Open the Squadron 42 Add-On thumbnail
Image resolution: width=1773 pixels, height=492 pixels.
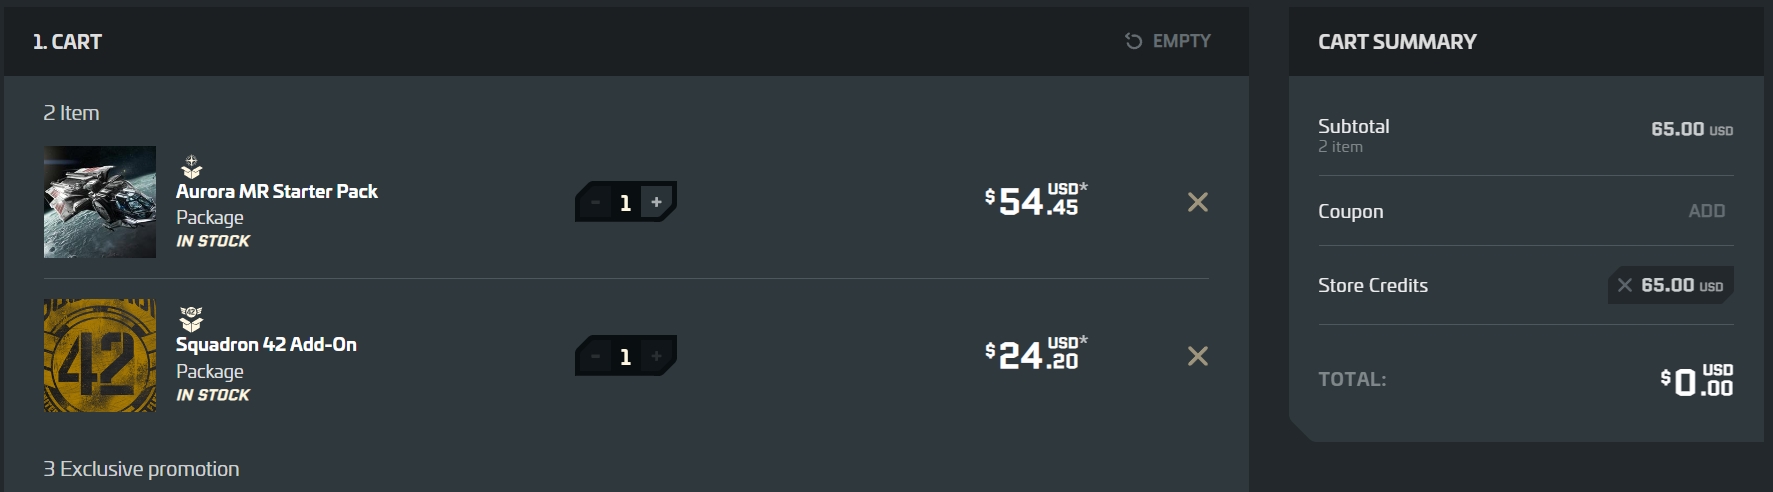[100, 356]
